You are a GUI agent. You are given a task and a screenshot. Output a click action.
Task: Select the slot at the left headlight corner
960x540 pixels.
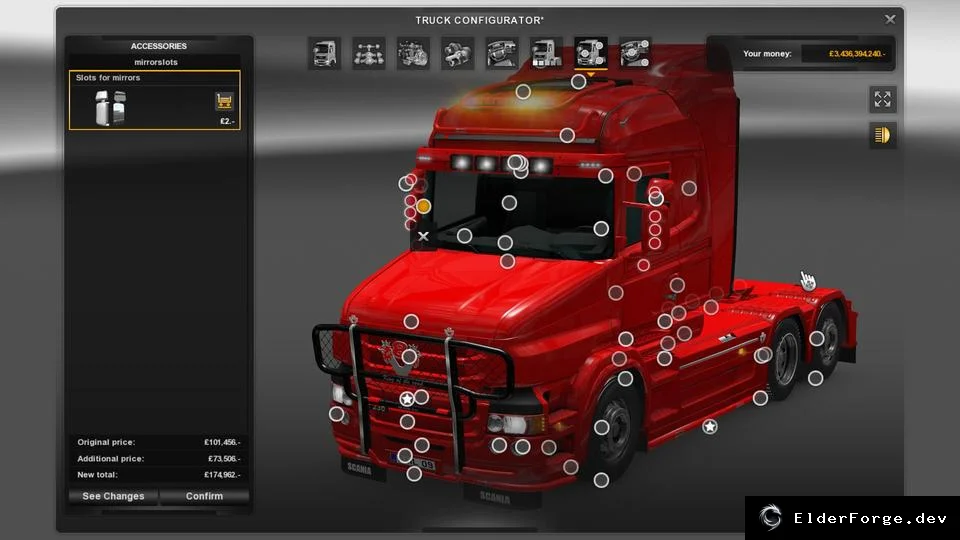[336, 414]
